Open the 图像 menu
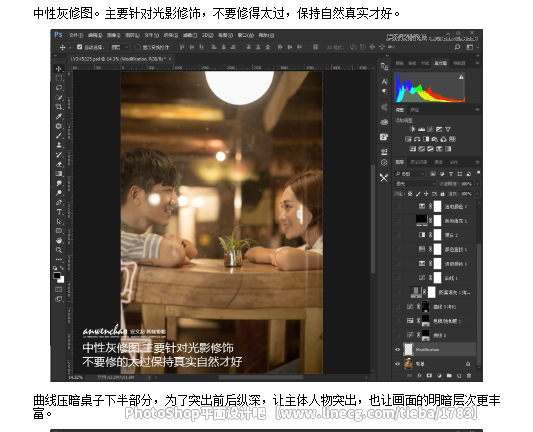533x432 pixels. tap(114, 35)
